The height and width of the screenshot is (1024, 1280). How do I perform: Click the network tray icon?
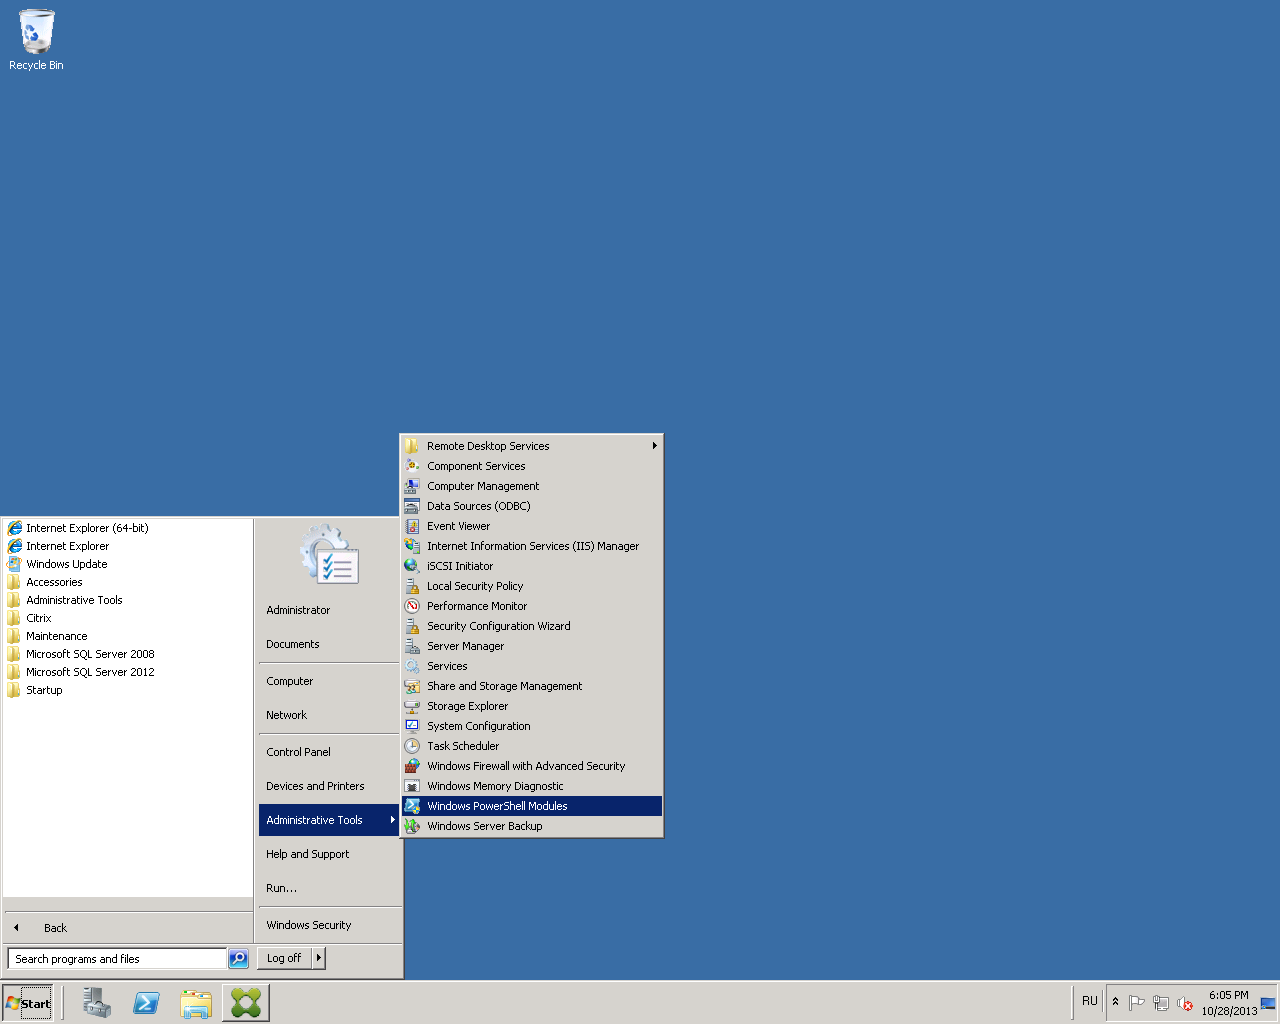(x=1161, y=1003)
